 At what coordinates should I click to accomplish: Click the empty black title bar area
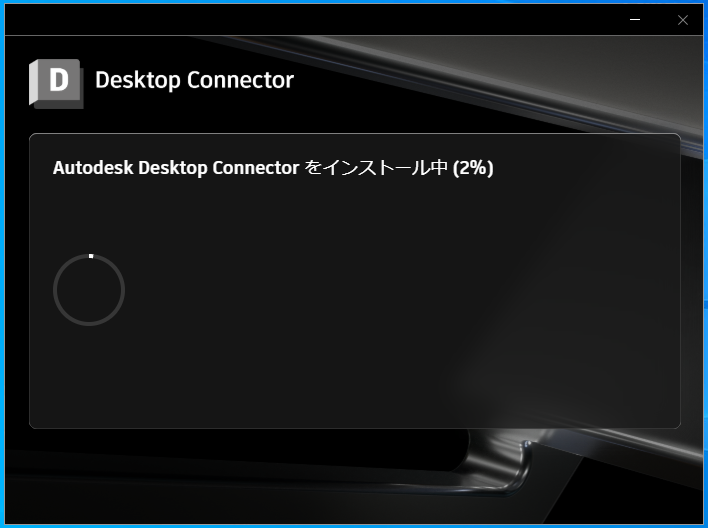pos(316,20)
